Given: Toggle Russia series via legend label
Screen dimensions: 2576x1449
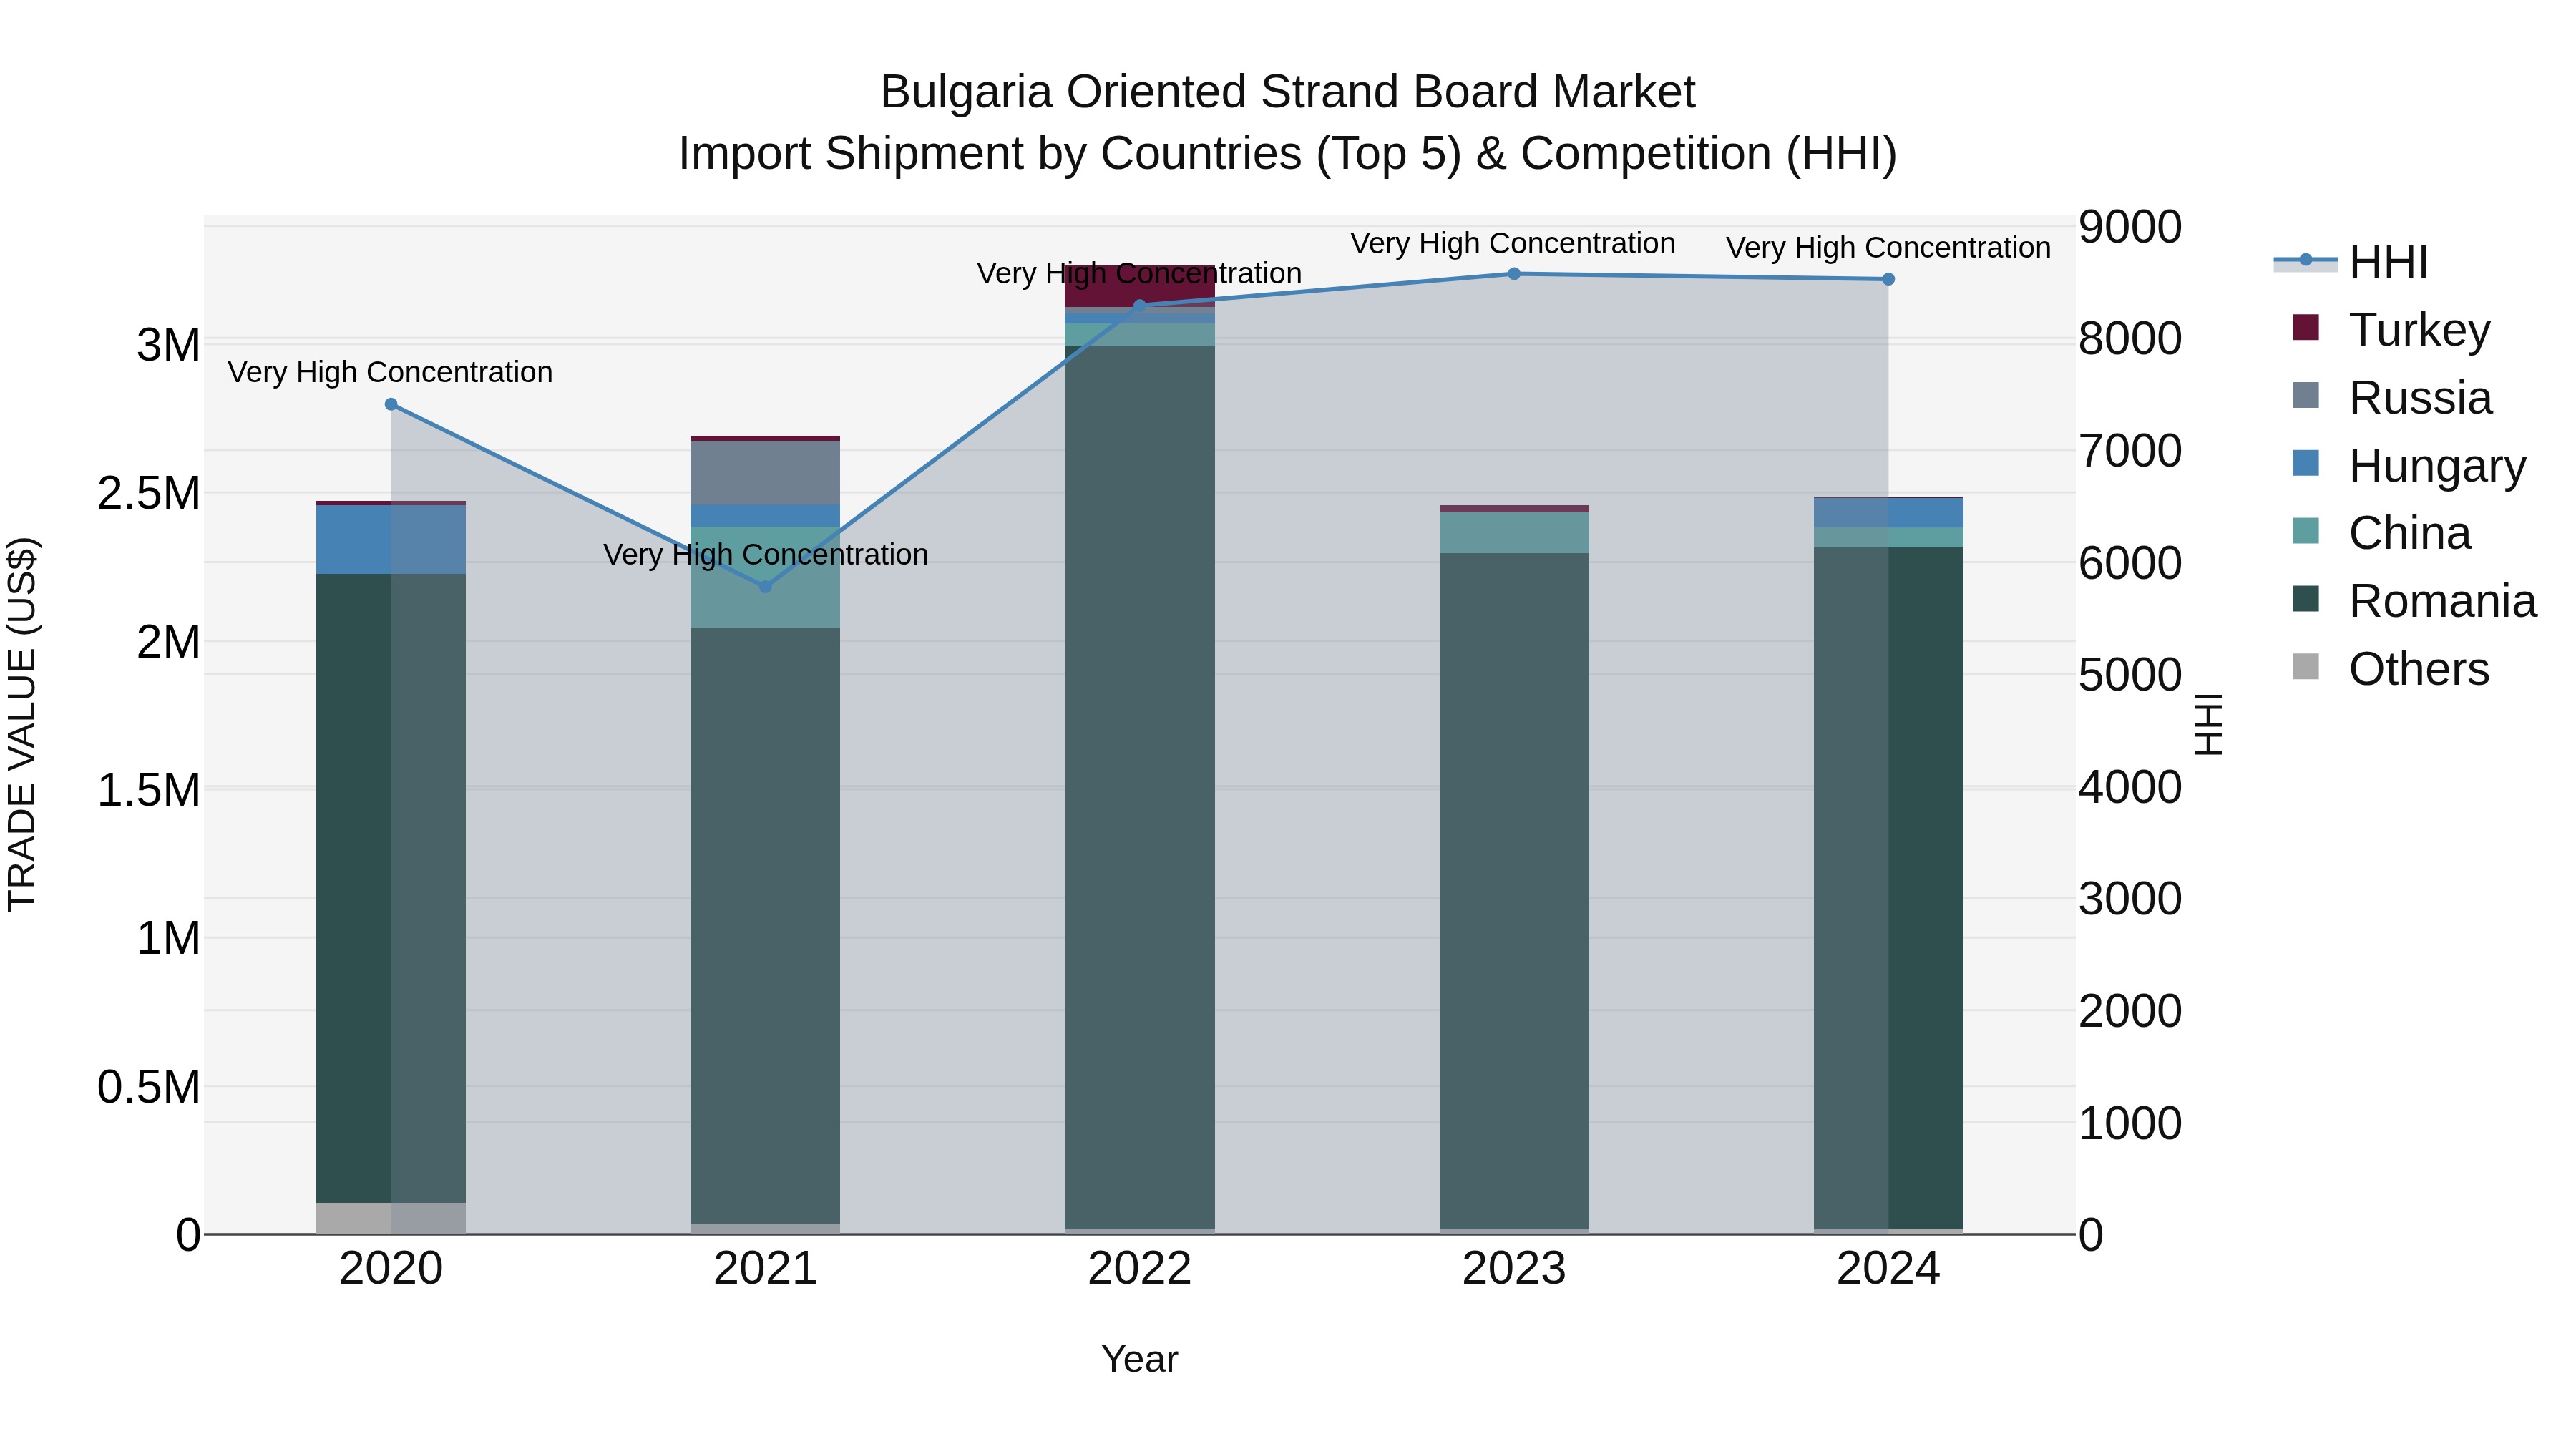Looking at the screenshot, I should 2420,398.
